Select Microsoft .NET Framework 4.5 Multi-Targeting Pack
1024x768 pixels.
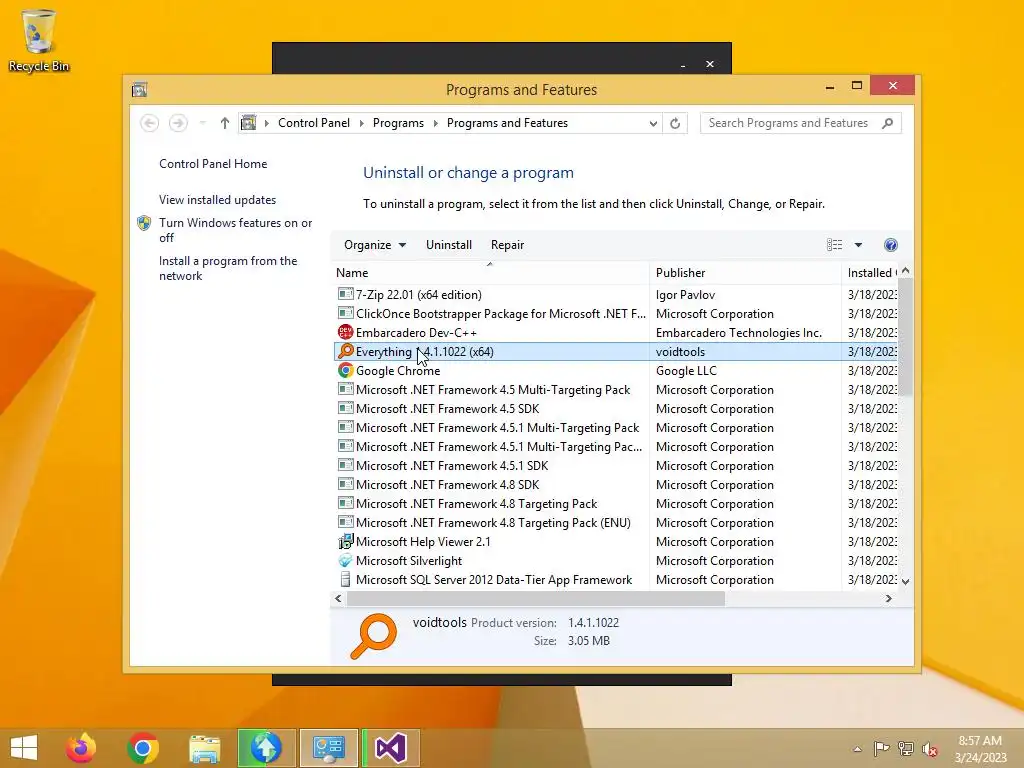[x=616, y=390]
